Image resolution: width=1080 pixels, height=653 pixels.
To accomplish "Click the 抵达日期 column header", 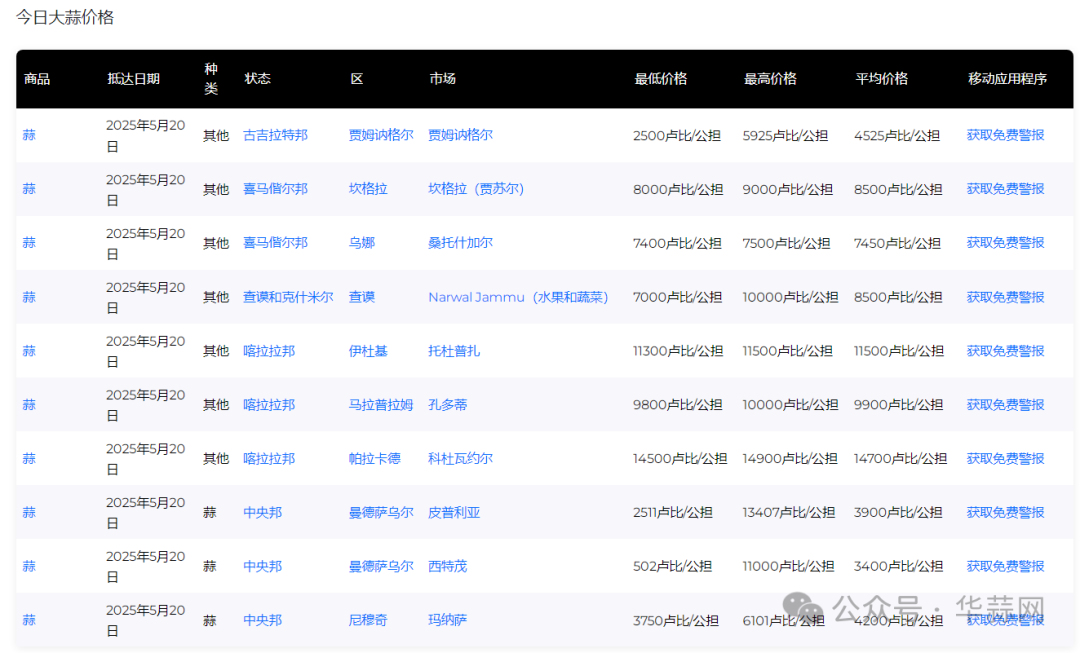I will tap(134, 79).
